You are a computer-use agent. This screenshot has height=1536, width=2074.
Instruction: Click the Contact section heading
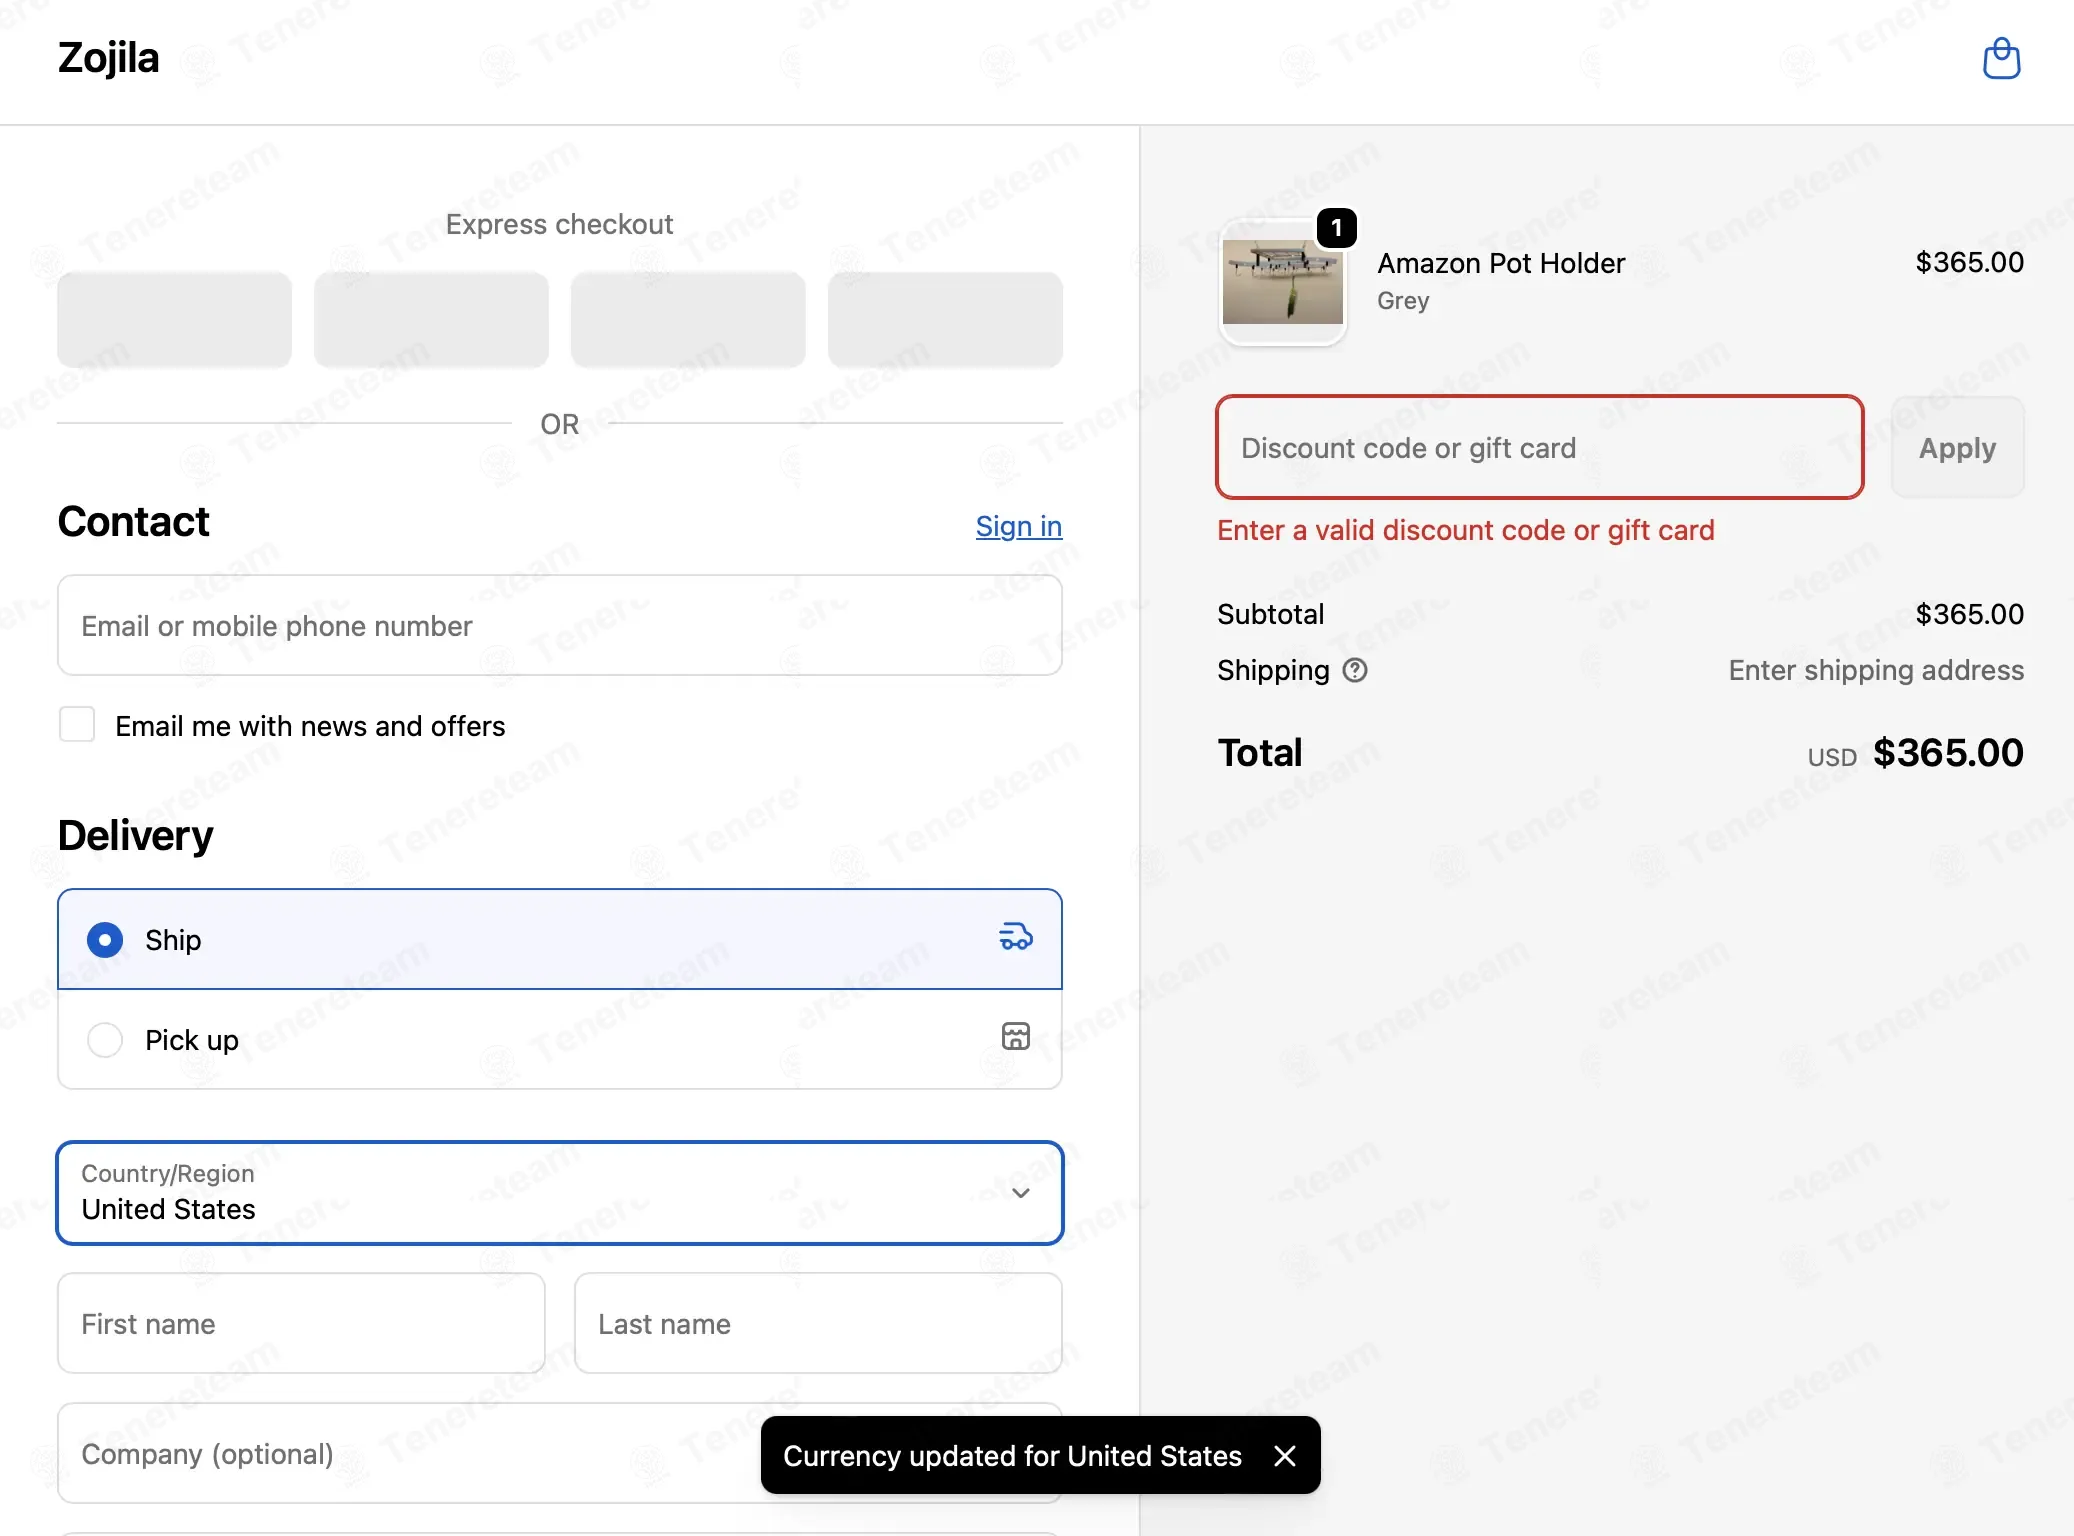[133, 521]
